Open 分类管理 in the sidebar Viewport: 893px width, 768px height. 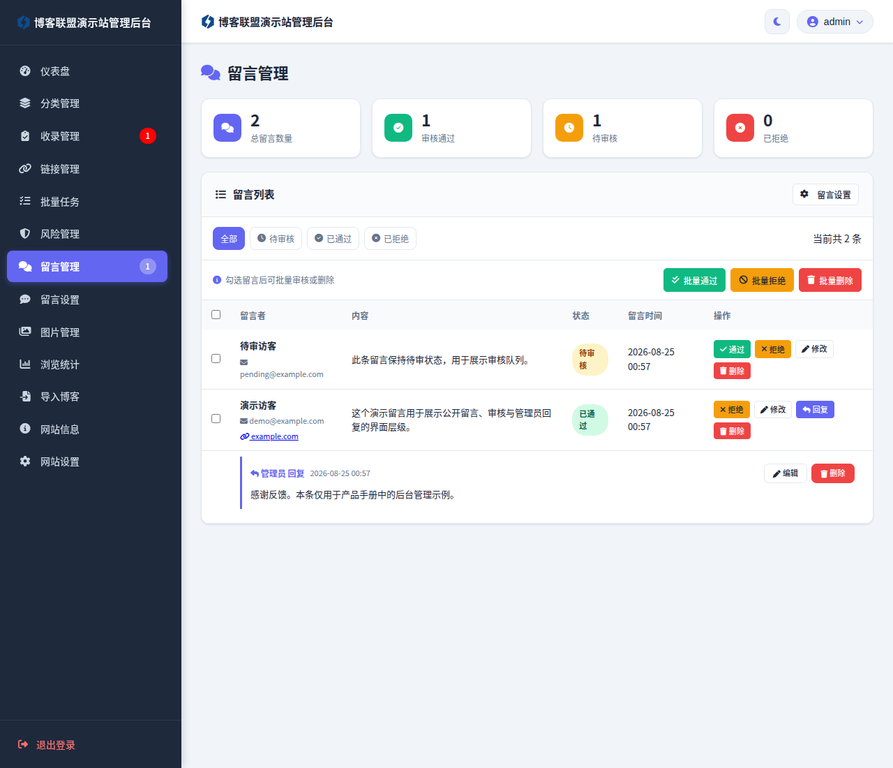click(87, 104)
